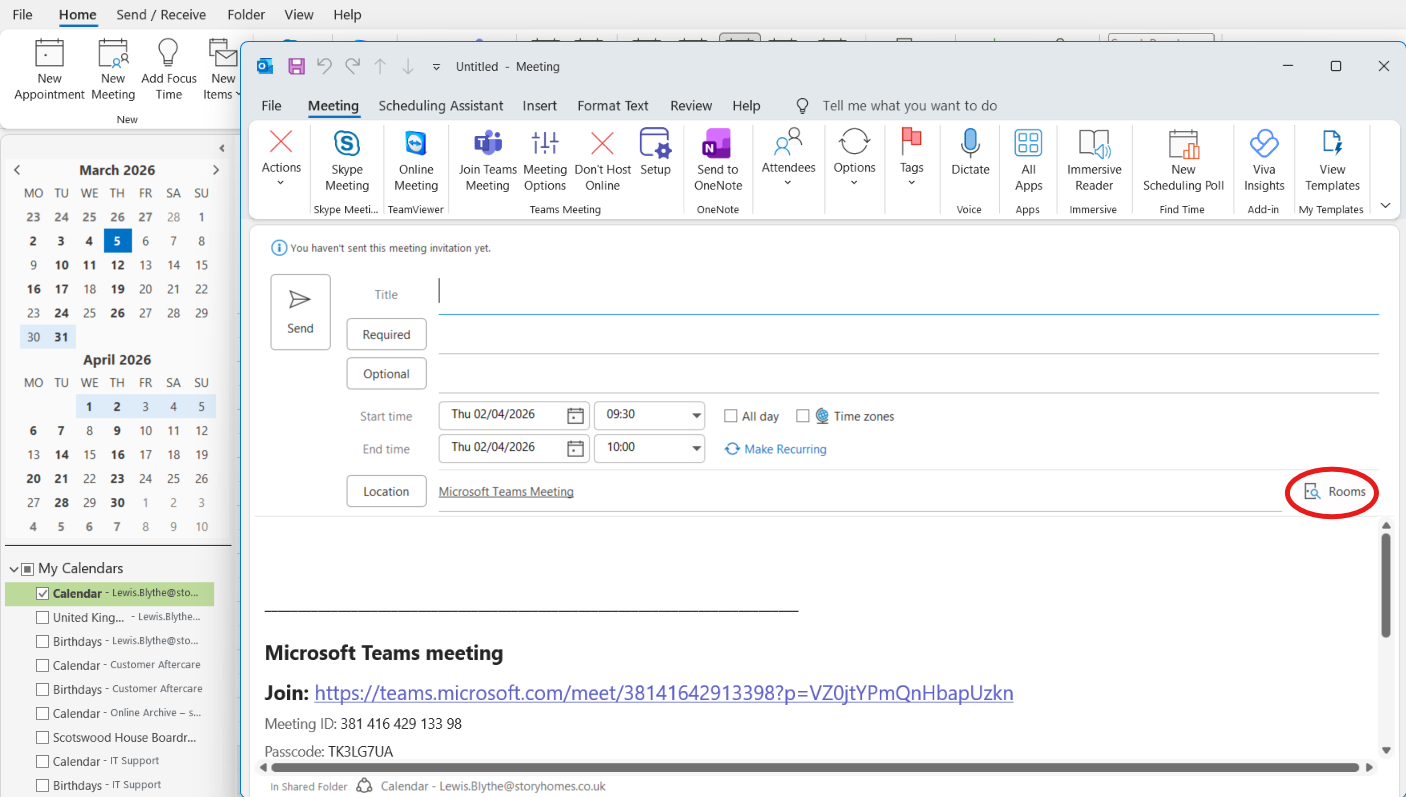Image resolution: width=1406 pixels, height=797 pixels.
Task: Check the Scotswood House Boardroom calendar
Action: 43,738
